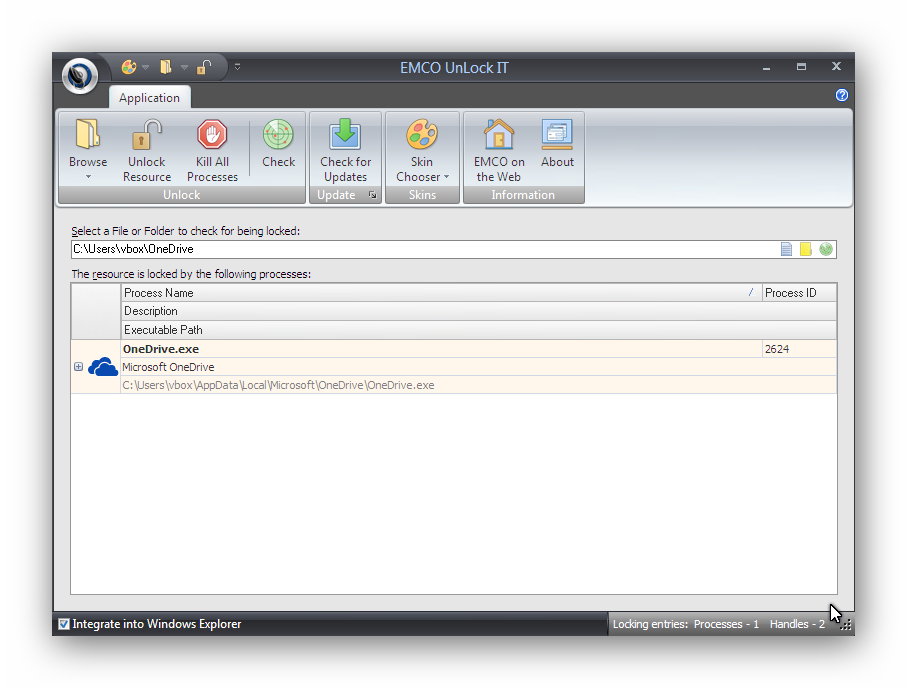The width and height of the screenshot is (907, 688).
Task: Click the window resize grip corner
Action: 847,626
